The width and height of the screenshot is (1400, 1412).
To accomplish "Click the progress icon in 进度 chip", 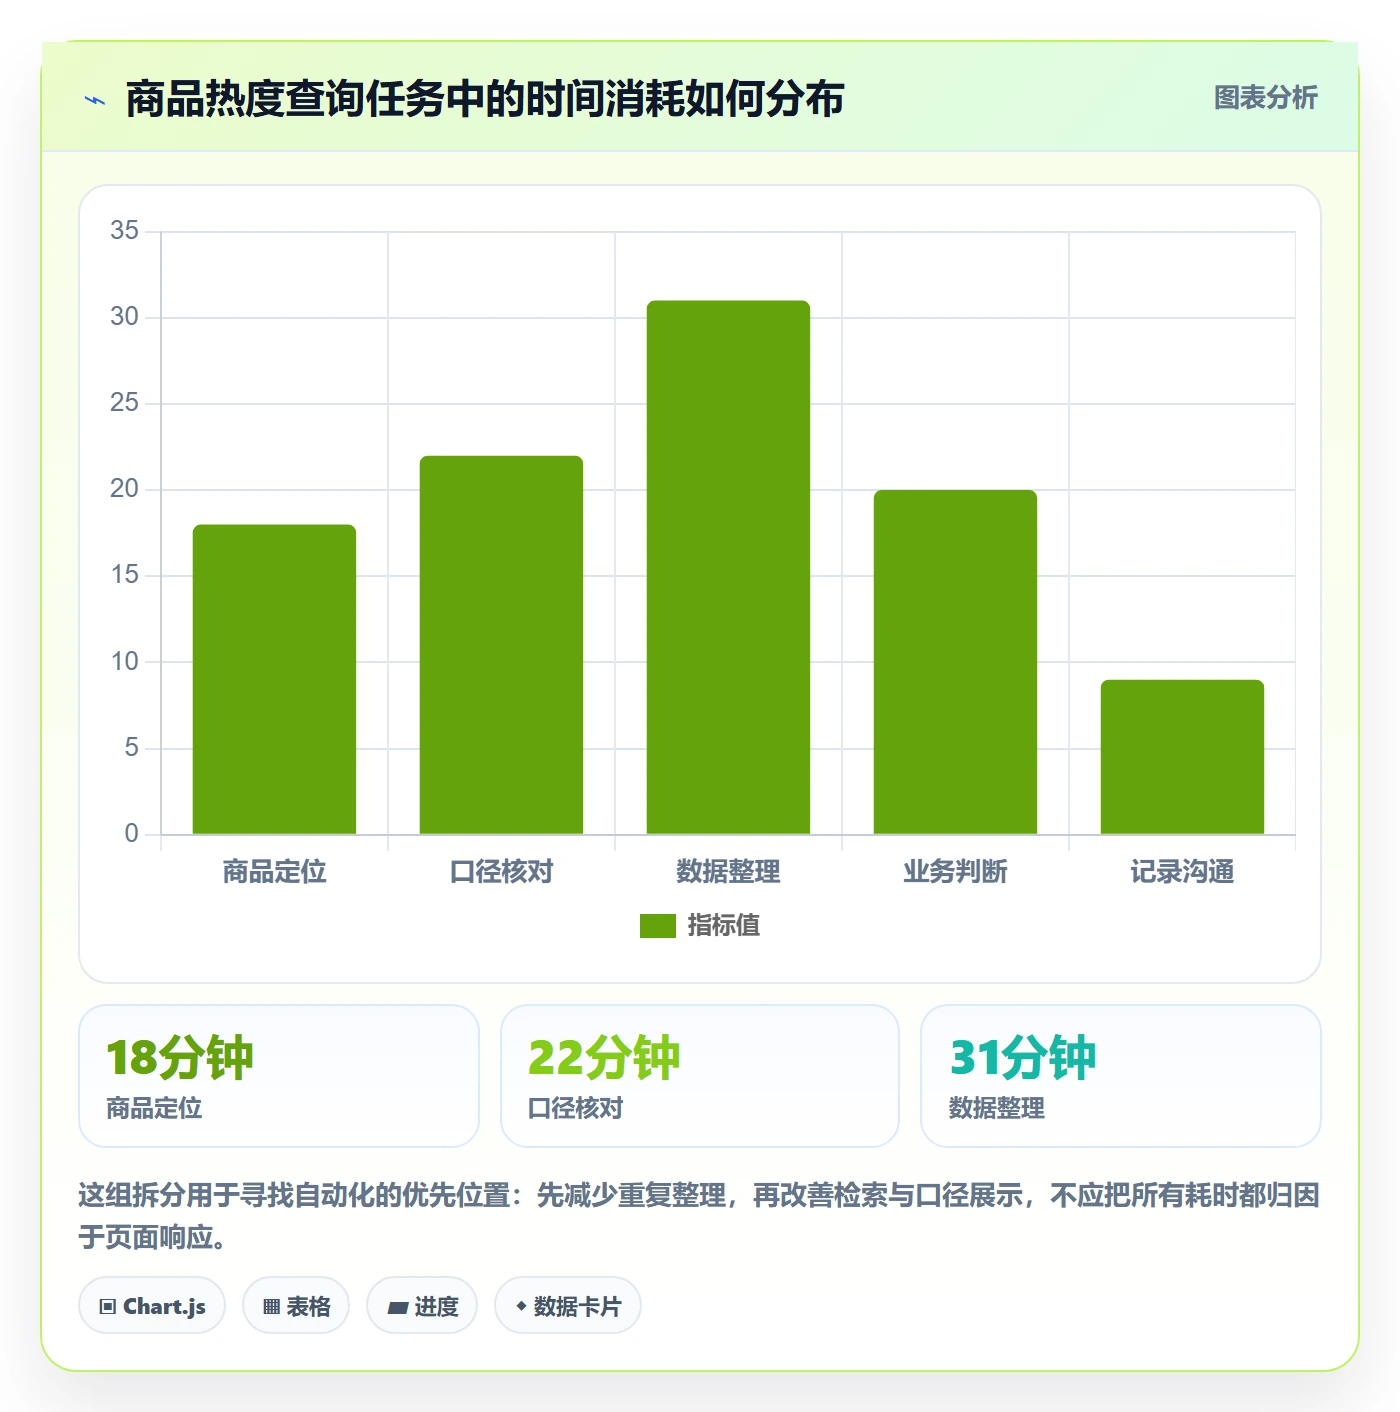I will 398,1307.
